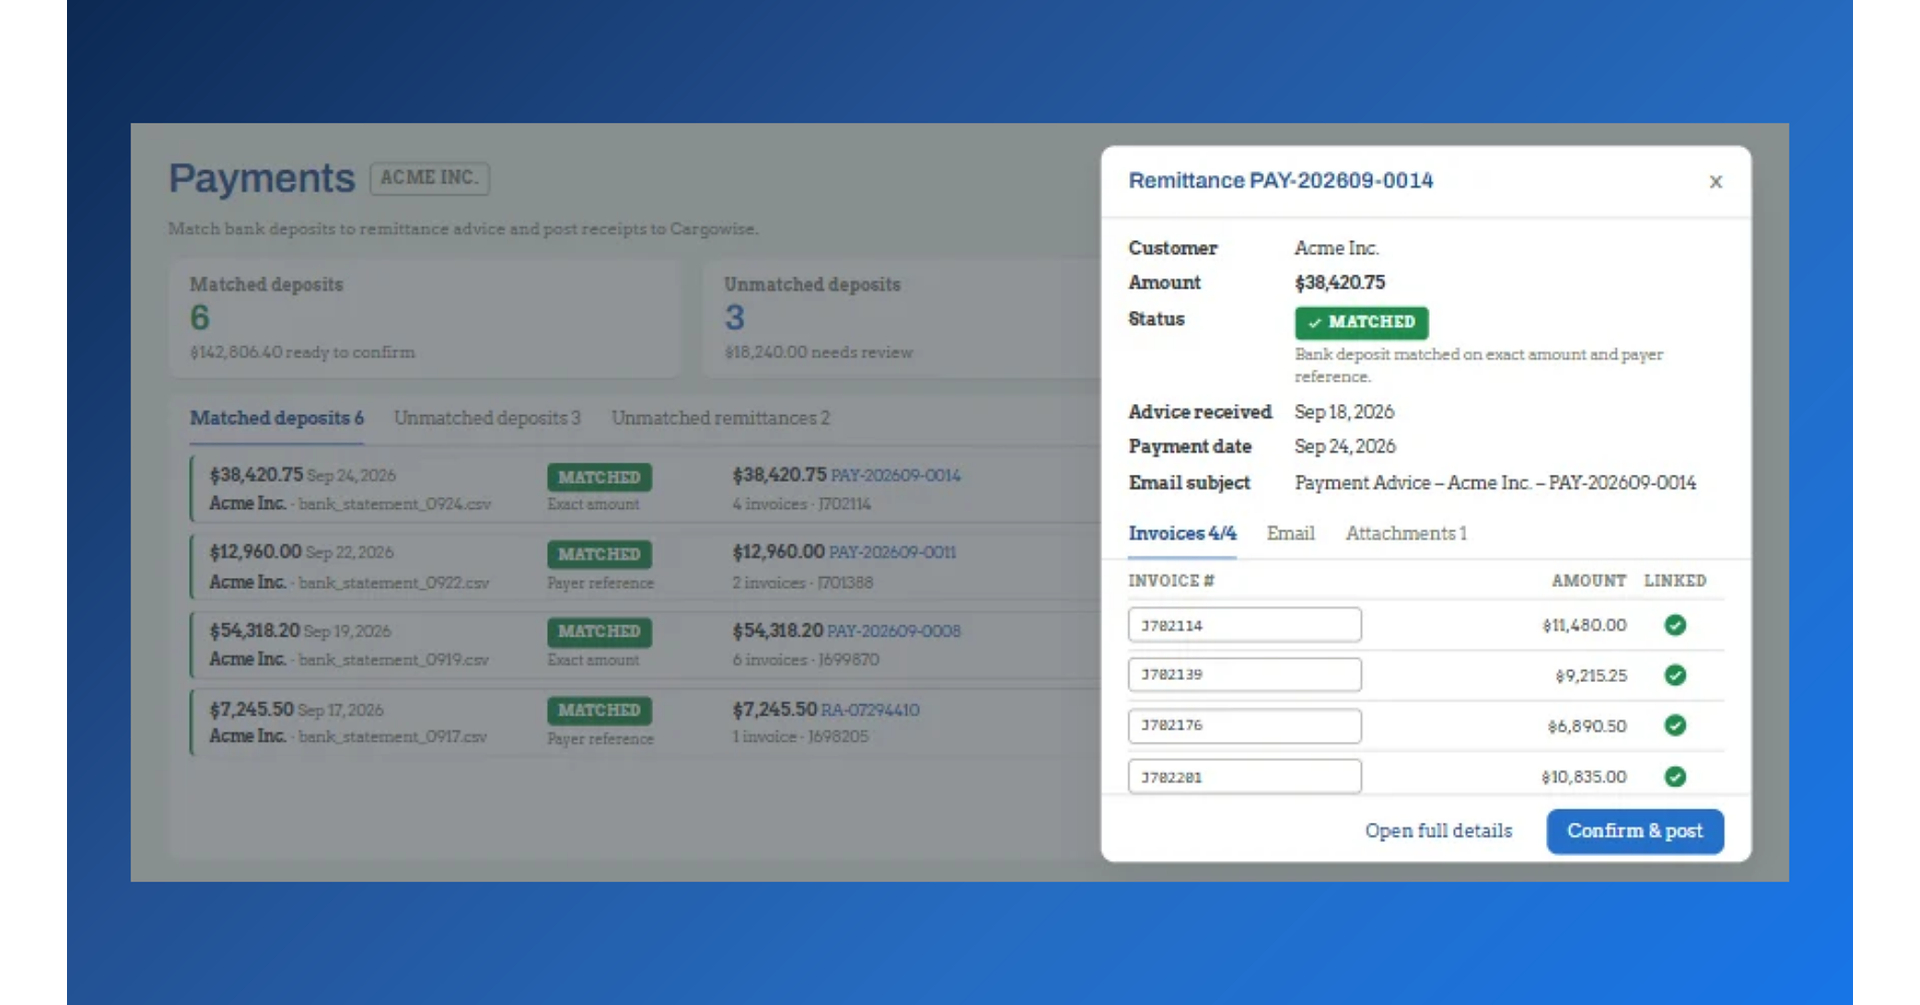Viewport: 1920px width, 1005px height.
Task: Click bank_statement_0924.csv file name
Action: (394, 504)
